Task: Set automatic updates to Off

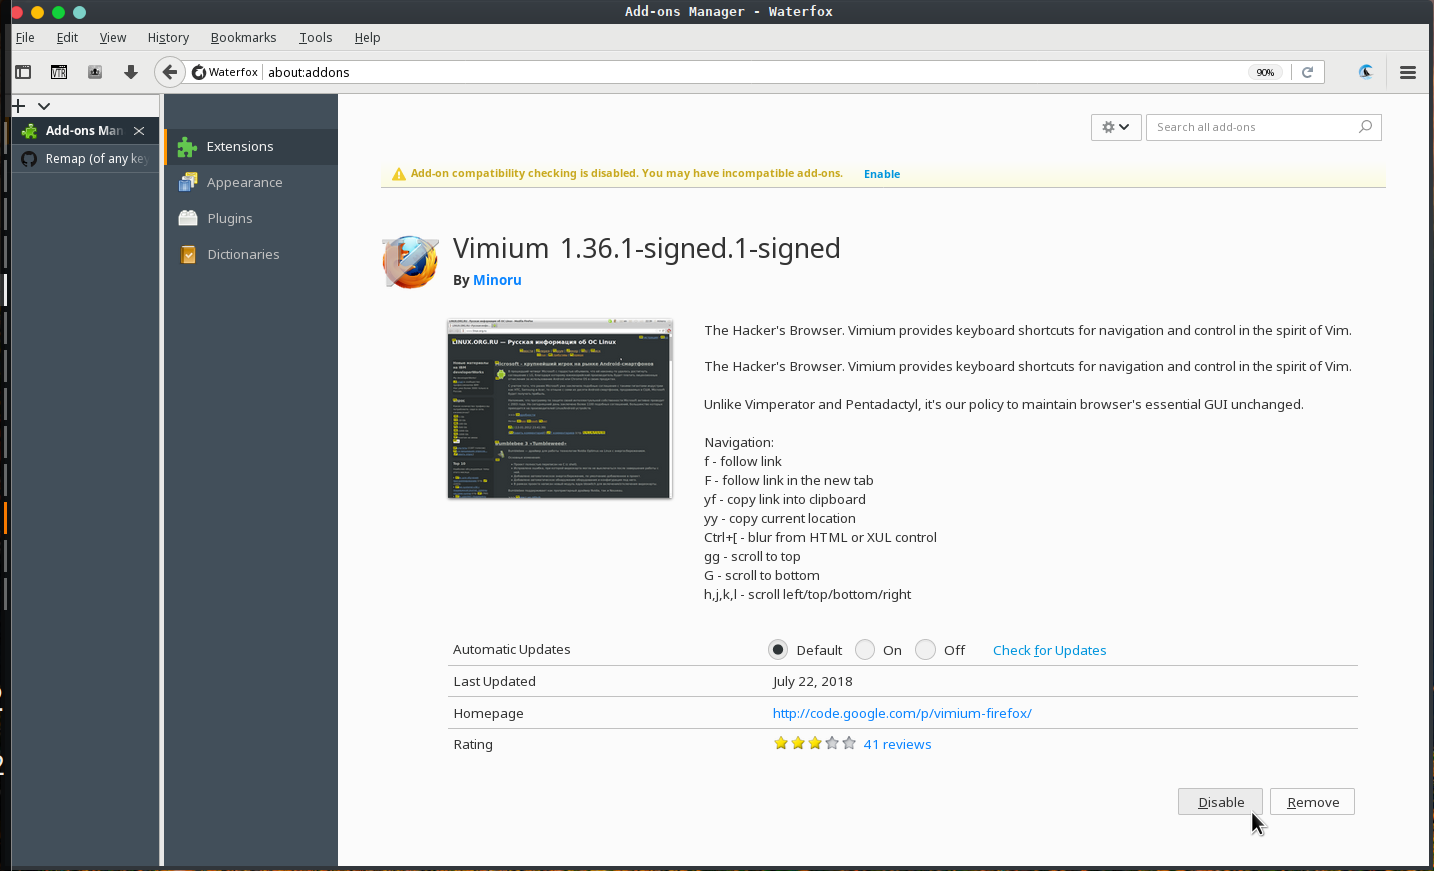Action: [x=925, y=649]
